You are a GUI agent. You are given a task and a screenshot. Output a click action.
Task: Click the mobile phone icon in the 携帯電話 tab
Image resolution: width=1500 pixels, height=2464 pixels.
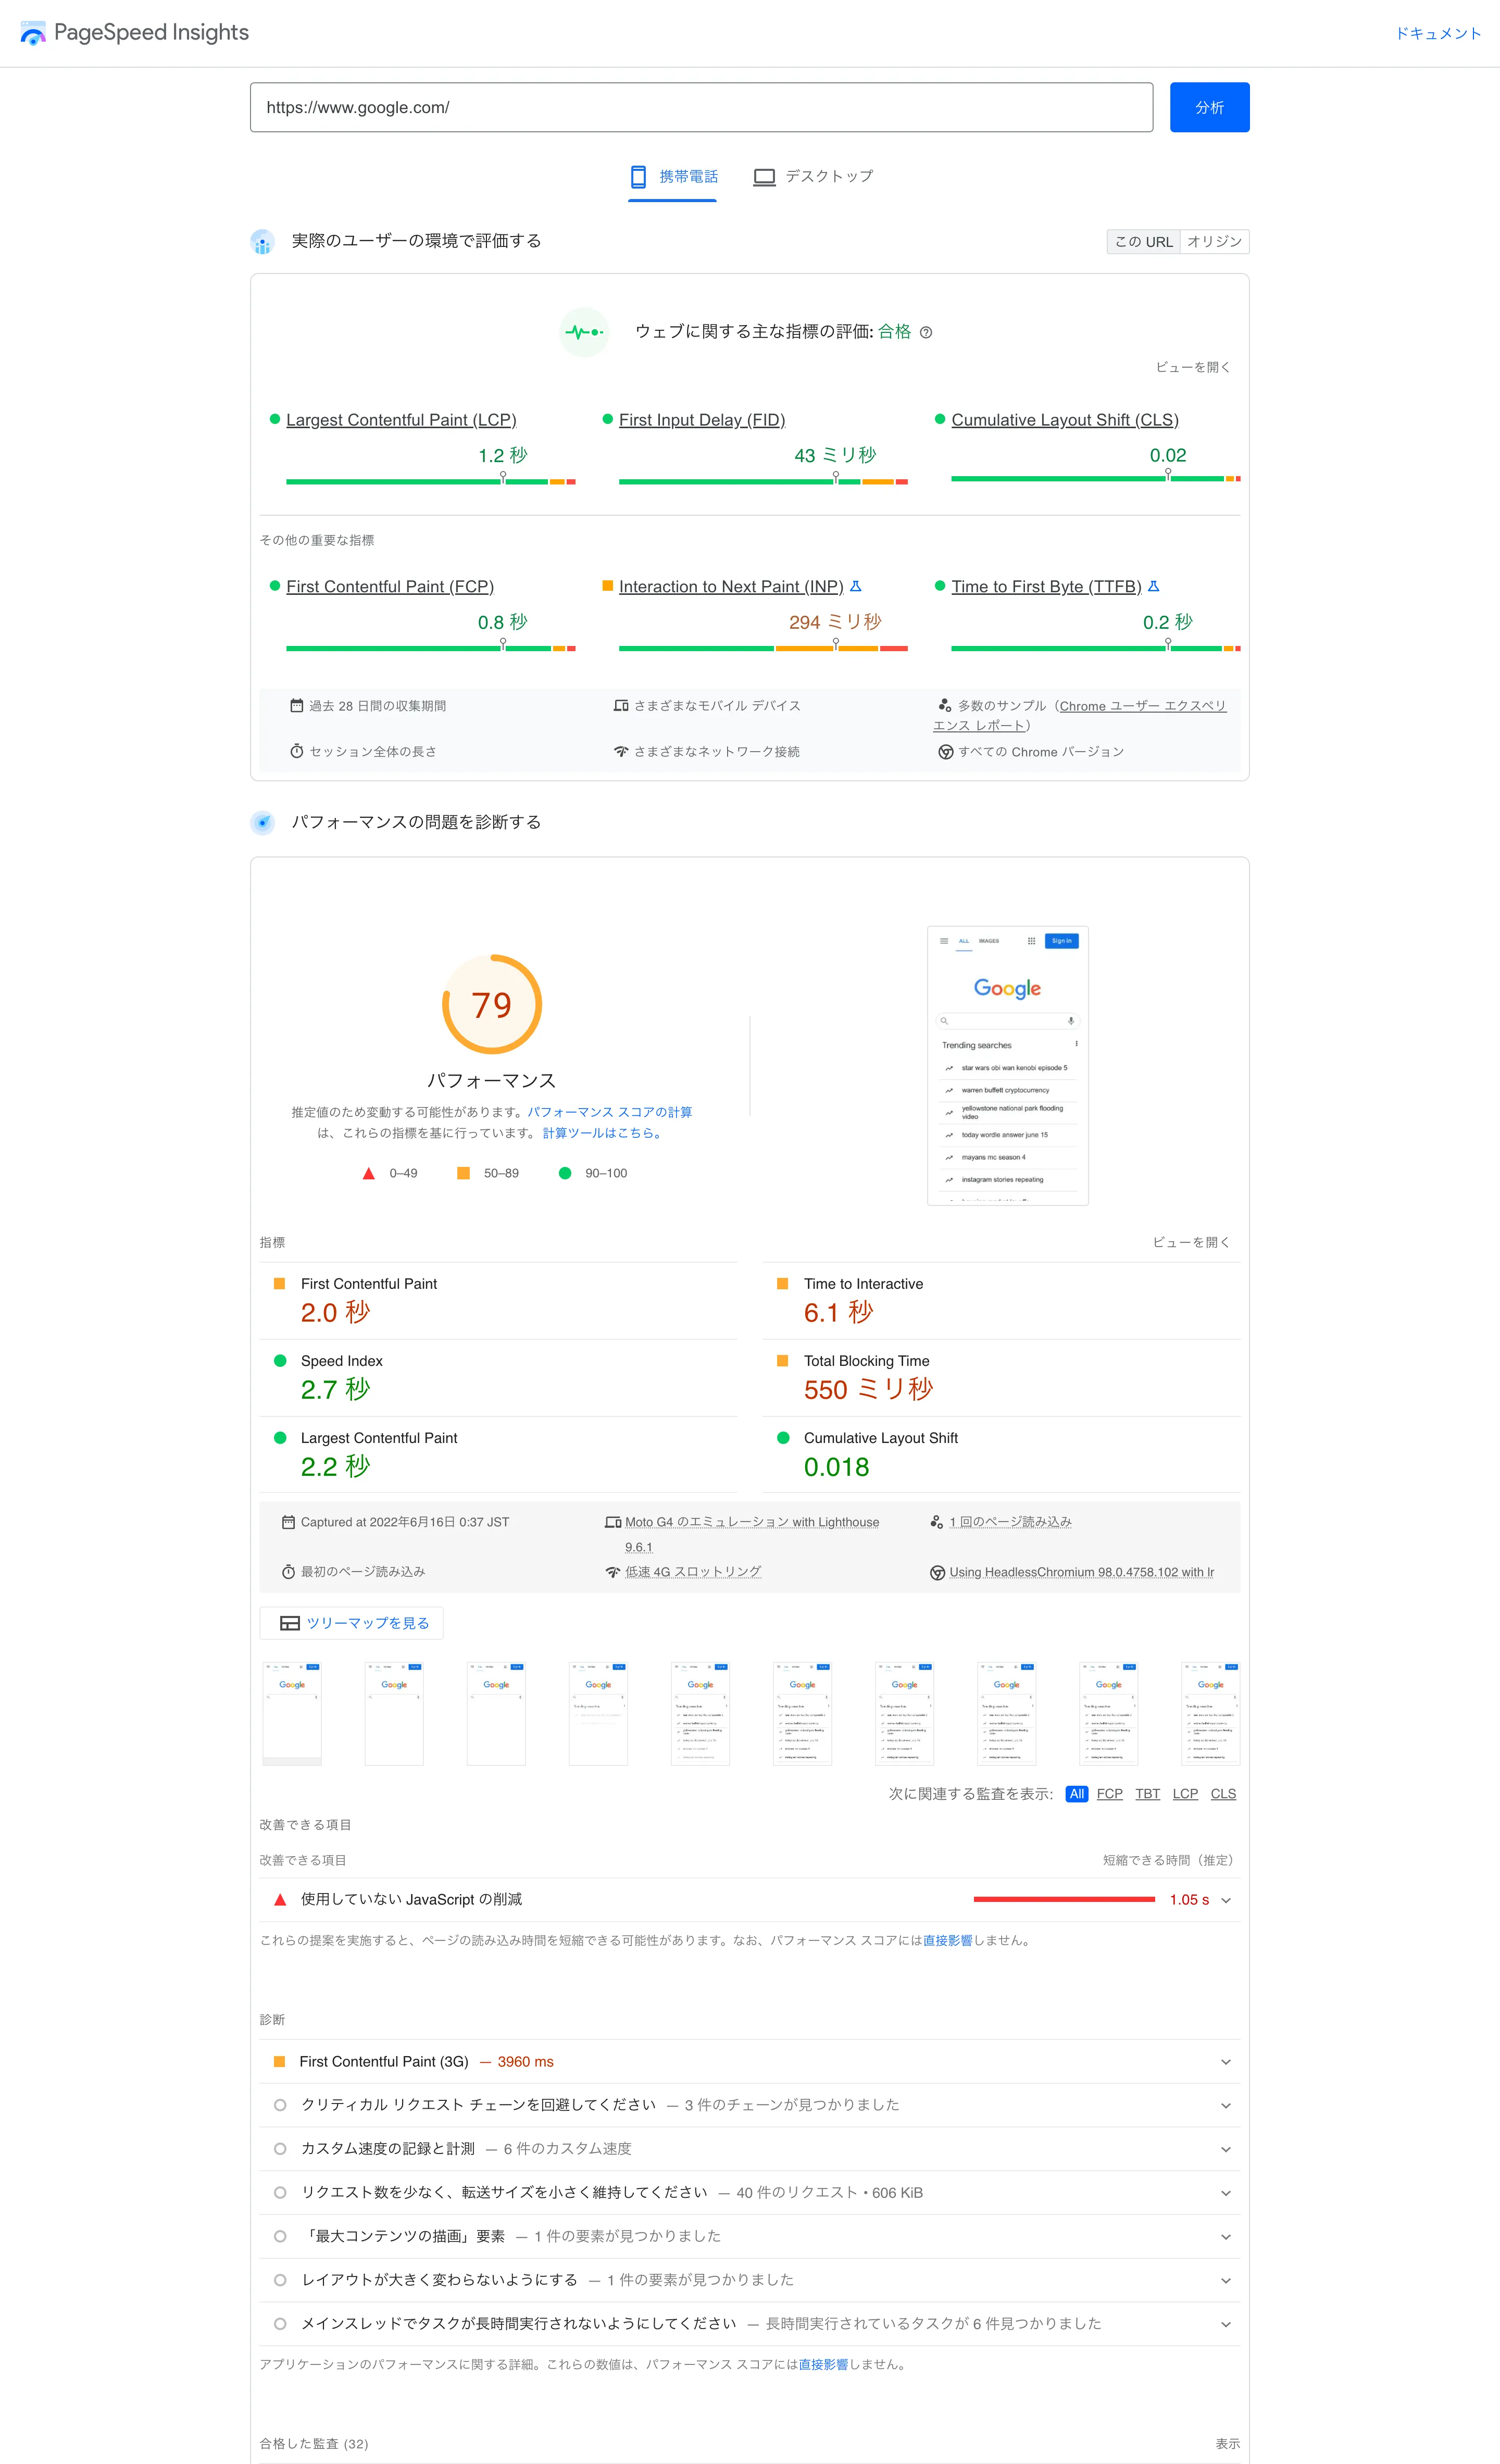click(638, 177)
